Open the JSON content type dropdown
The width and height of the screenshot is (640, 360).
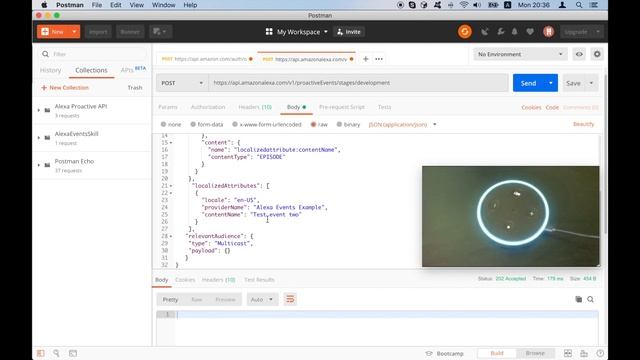coord(402,124)
